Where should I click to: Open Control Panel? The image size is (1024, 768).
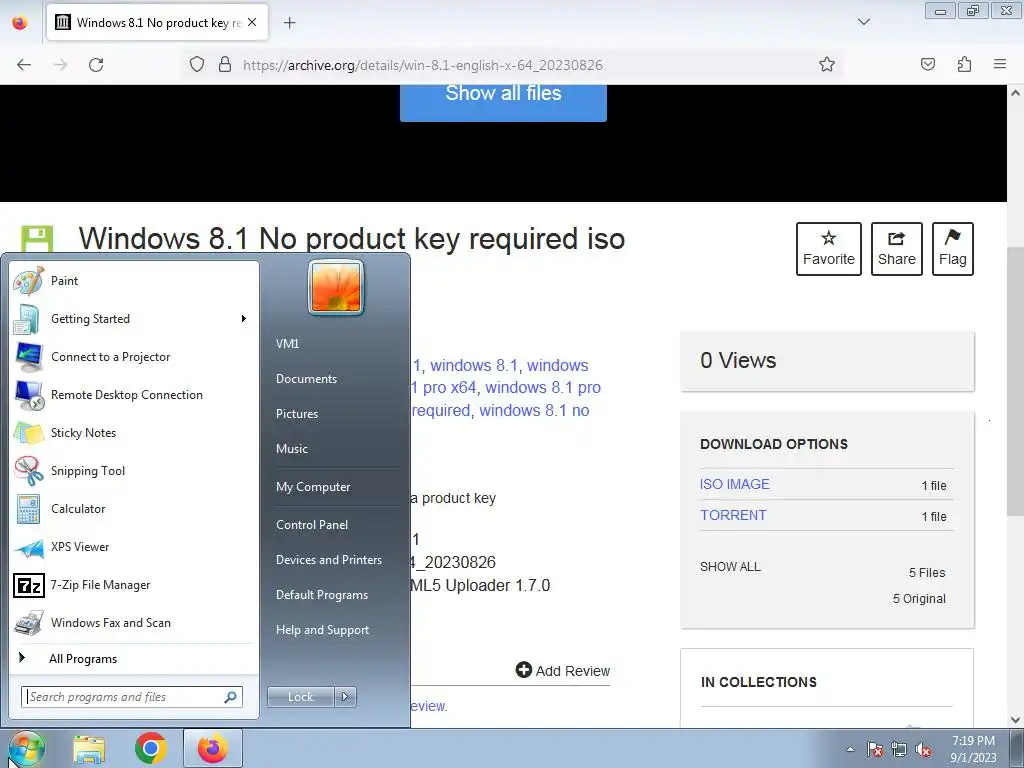pos(312,524)
